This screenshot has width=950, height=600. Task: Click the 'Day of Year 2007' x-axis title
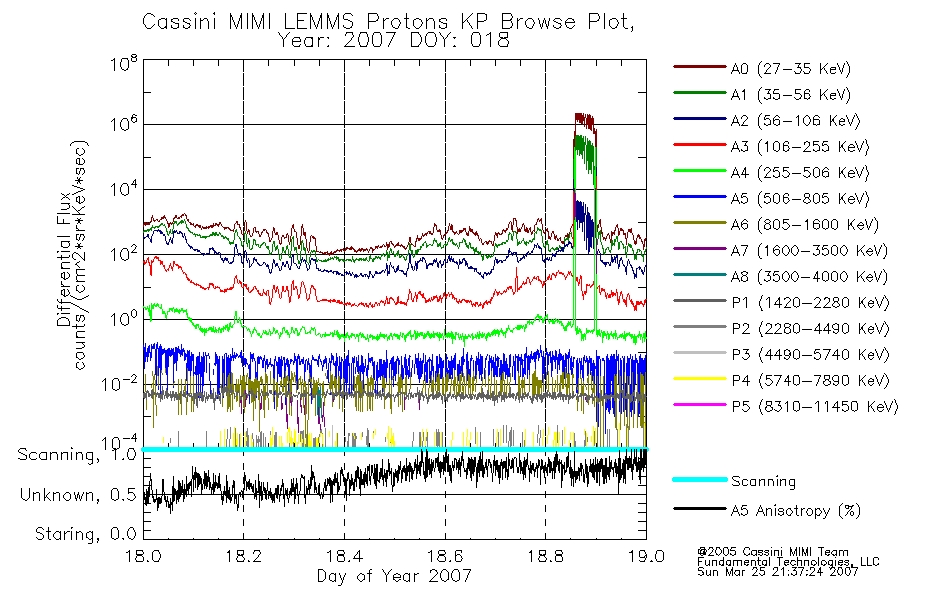click(x=394, y=576)
